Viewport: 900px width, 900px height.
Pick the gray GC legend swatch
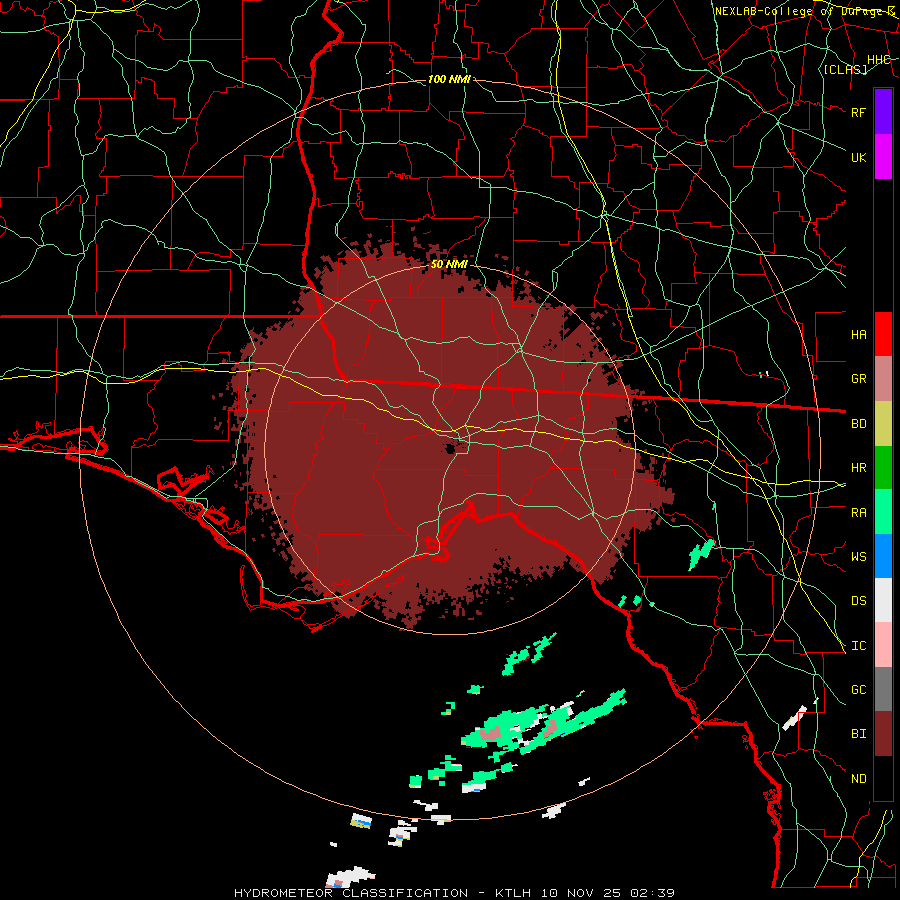883,689
